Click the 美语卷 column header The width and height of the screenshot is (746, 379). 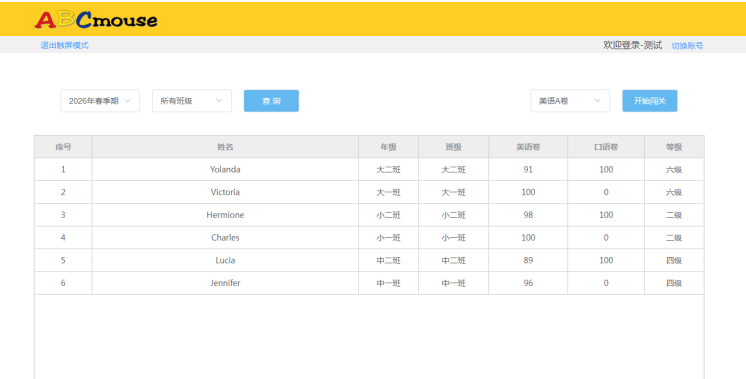coord(528,147)
